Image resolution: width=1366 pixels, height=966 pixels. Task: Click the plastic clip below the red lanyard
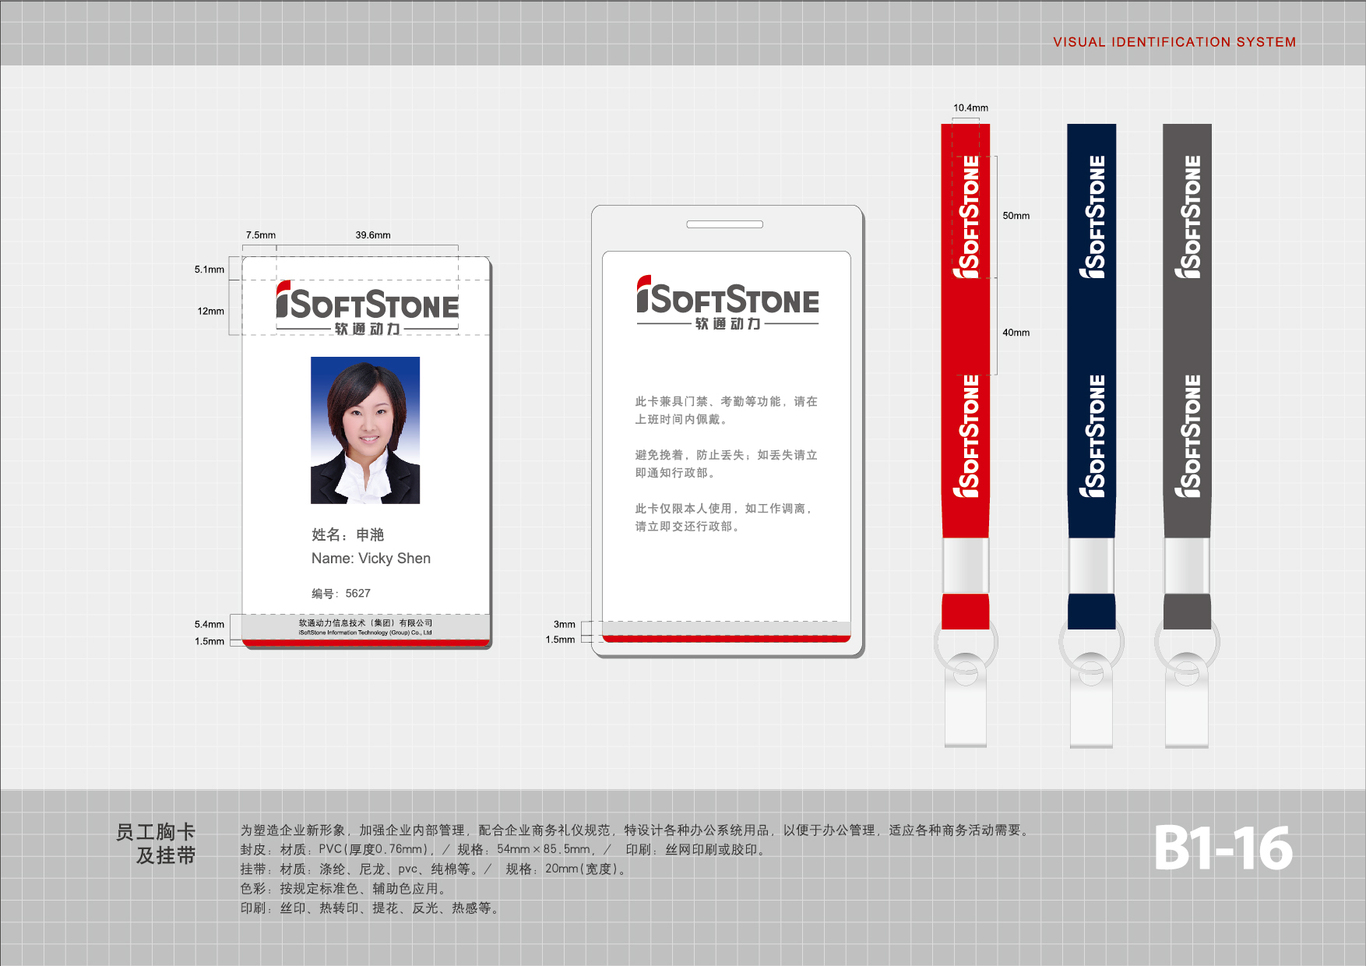(966, 701)
